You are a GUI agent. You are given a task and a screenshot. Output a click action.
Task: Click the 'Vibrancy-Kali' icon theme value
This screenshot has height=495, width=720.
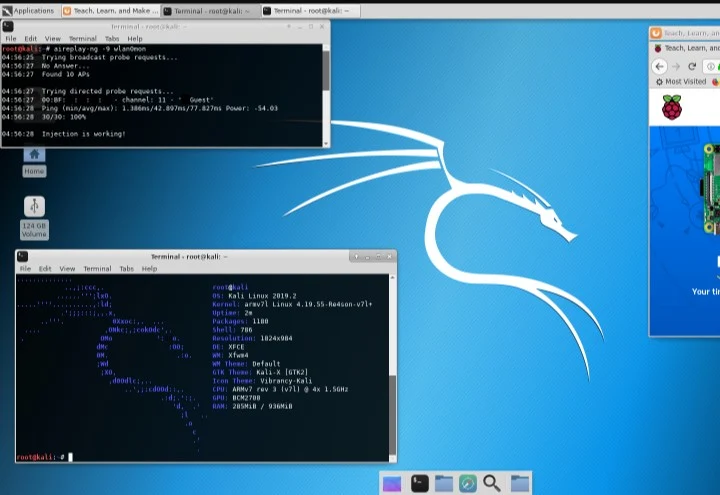[286, 381]
